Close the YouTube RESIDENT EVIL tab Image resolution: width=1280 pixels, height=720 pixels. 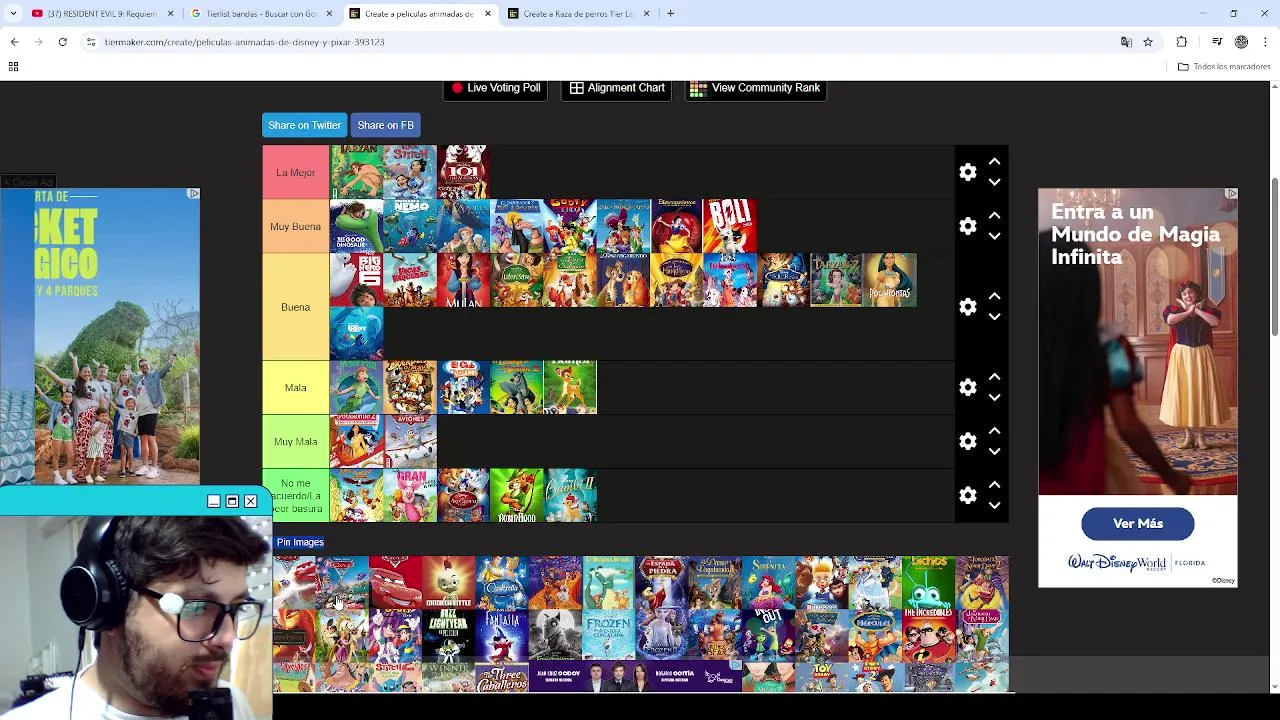tap(170, 14)
